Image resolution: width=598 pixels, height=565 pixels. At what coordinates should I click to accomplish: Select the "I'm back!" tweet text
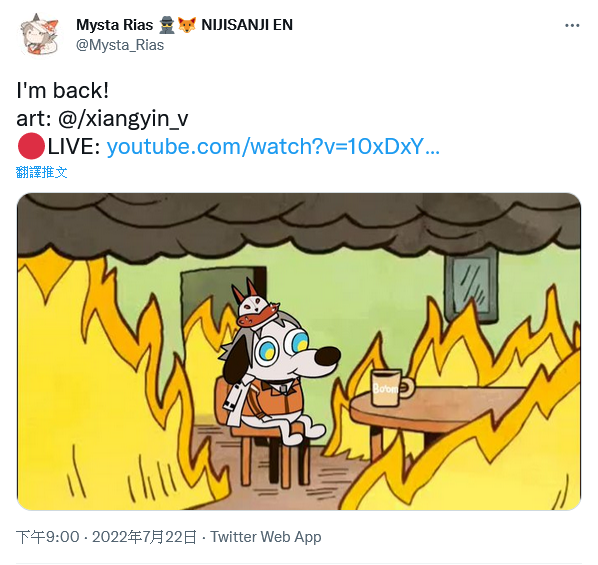(63, 91)
